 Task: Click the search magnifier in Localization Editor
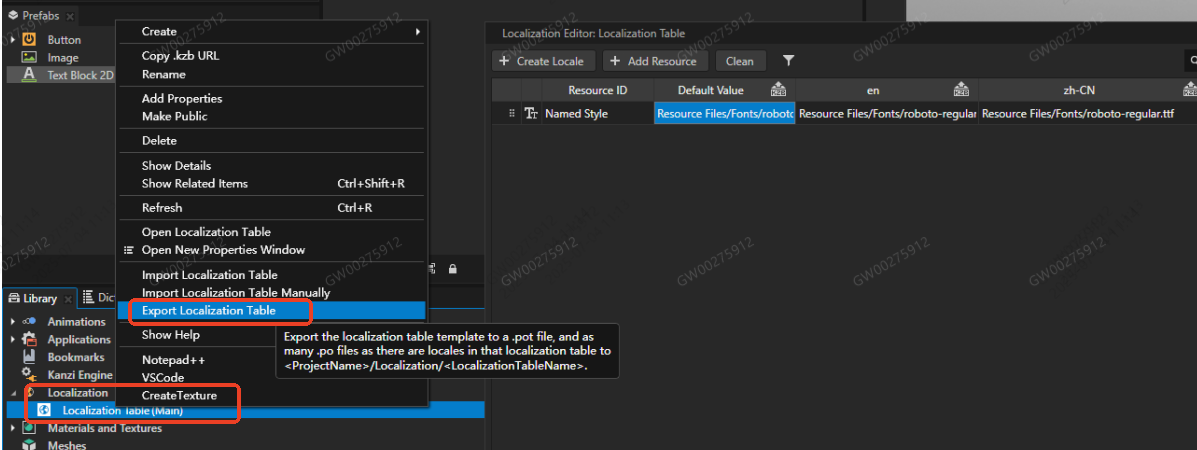[x=1192, y=60]
